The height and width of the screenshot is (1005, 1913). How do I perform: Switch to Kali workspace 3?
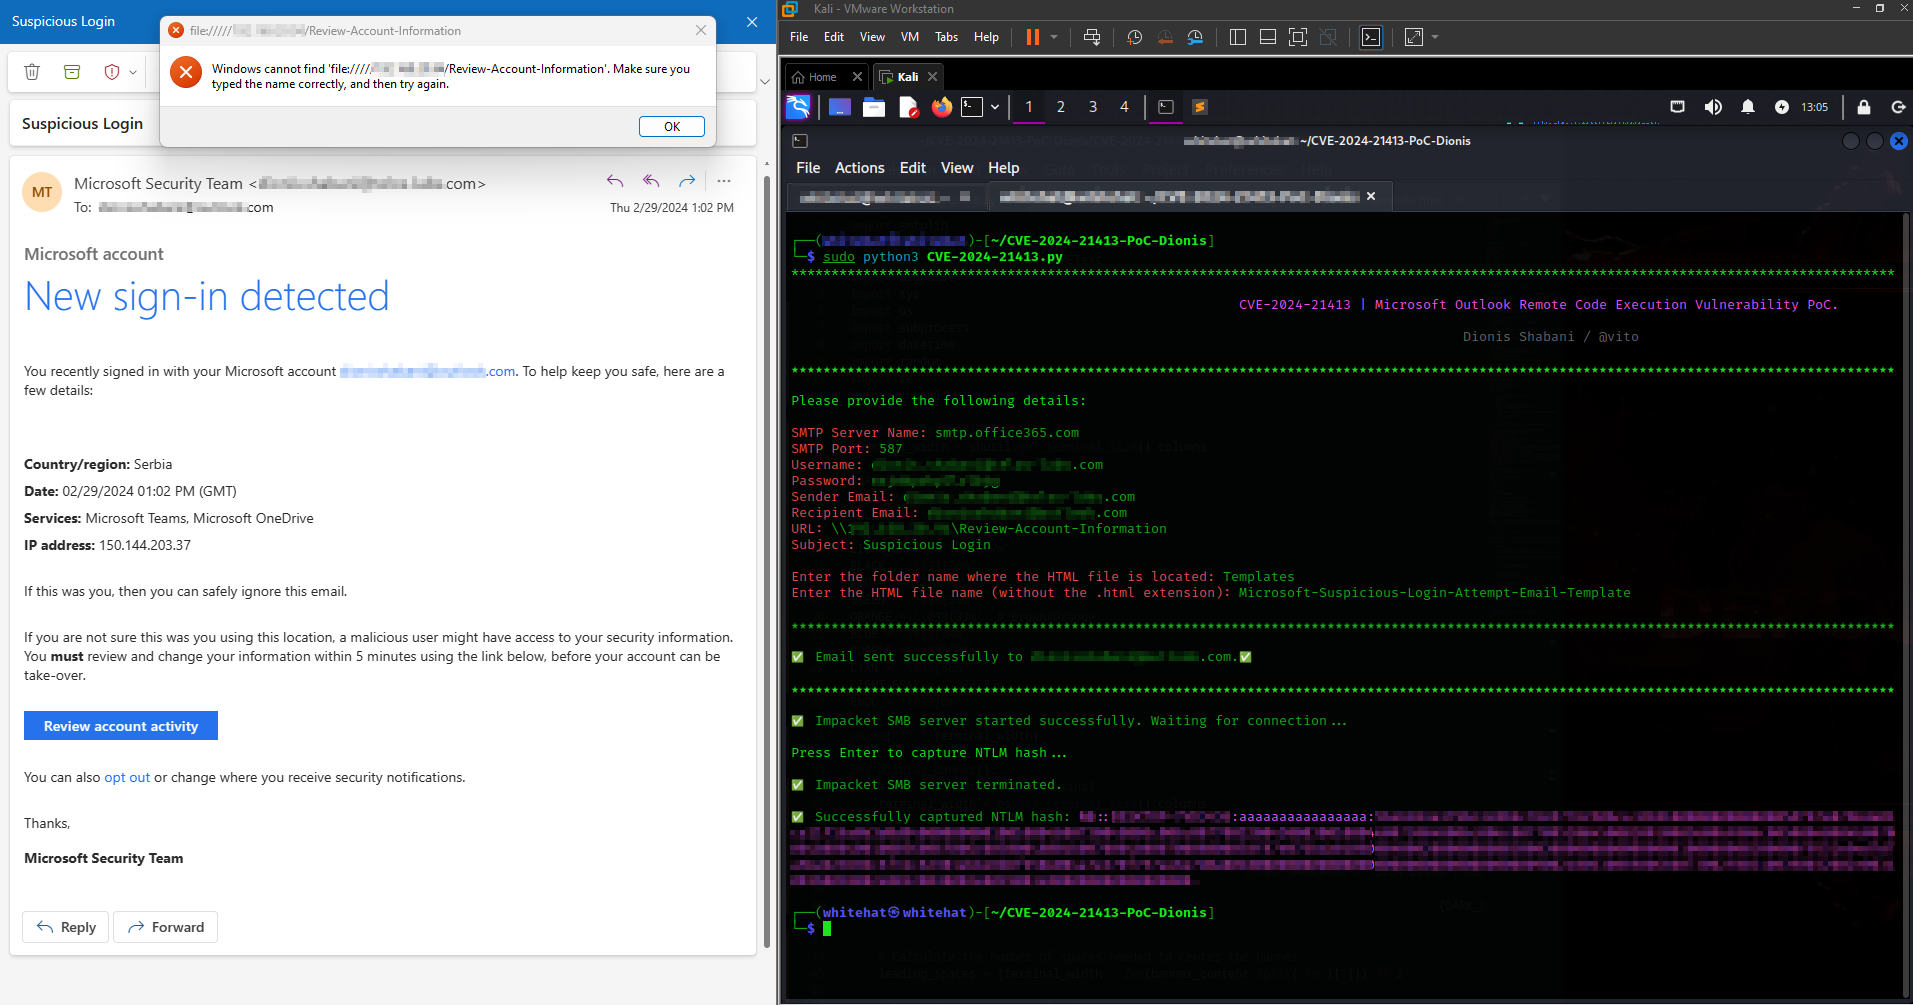(x=1093, y=107)
